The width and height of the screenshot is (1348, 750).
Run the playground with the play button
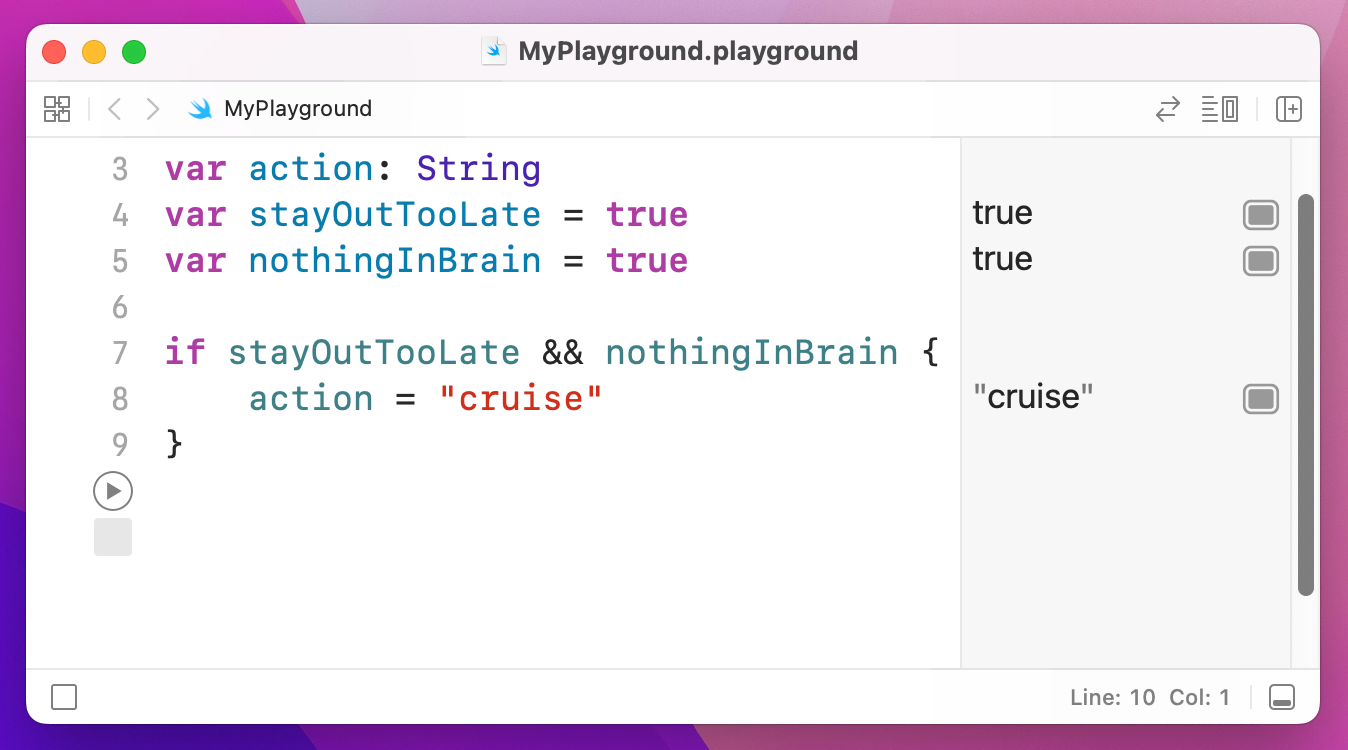113,490
